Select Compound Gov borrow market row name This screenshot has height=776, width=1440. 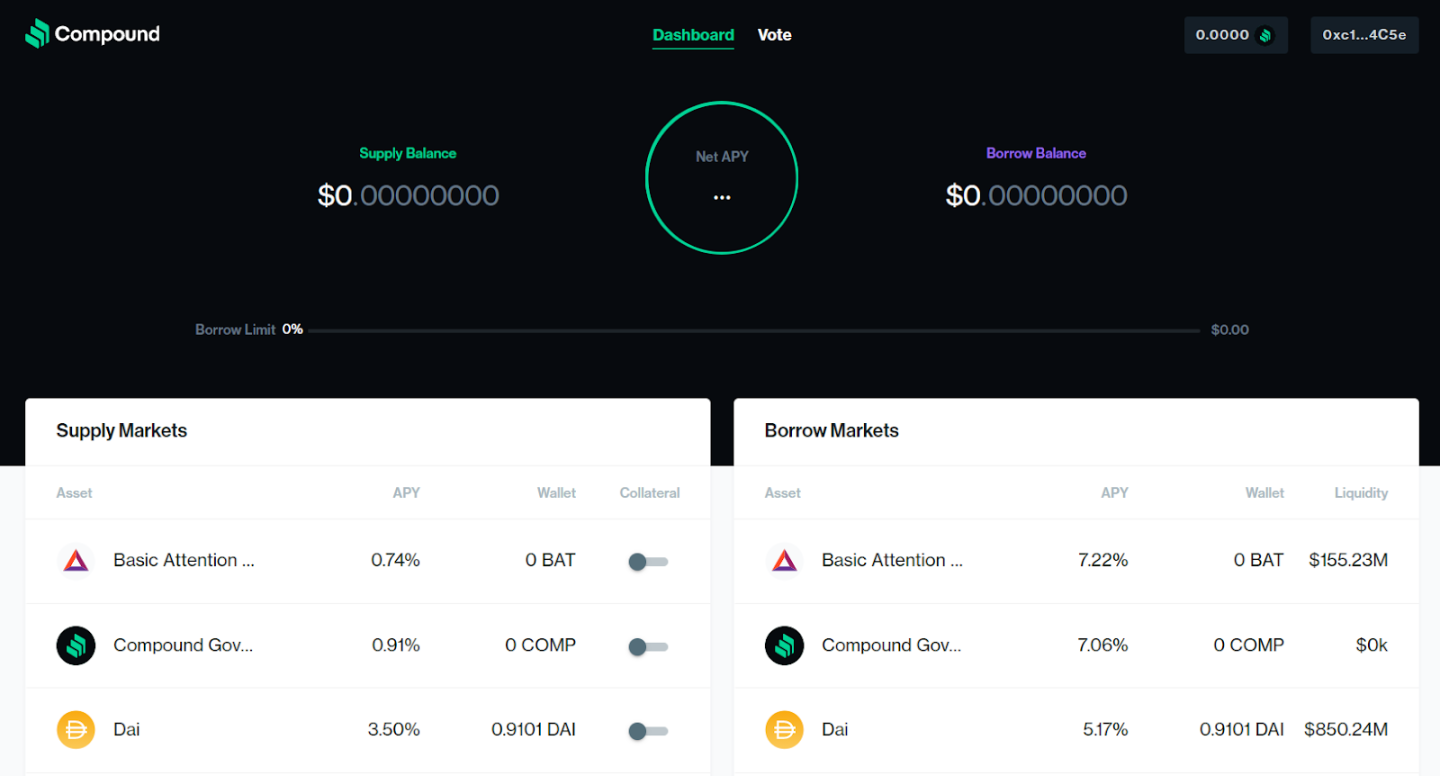(891, 645)
